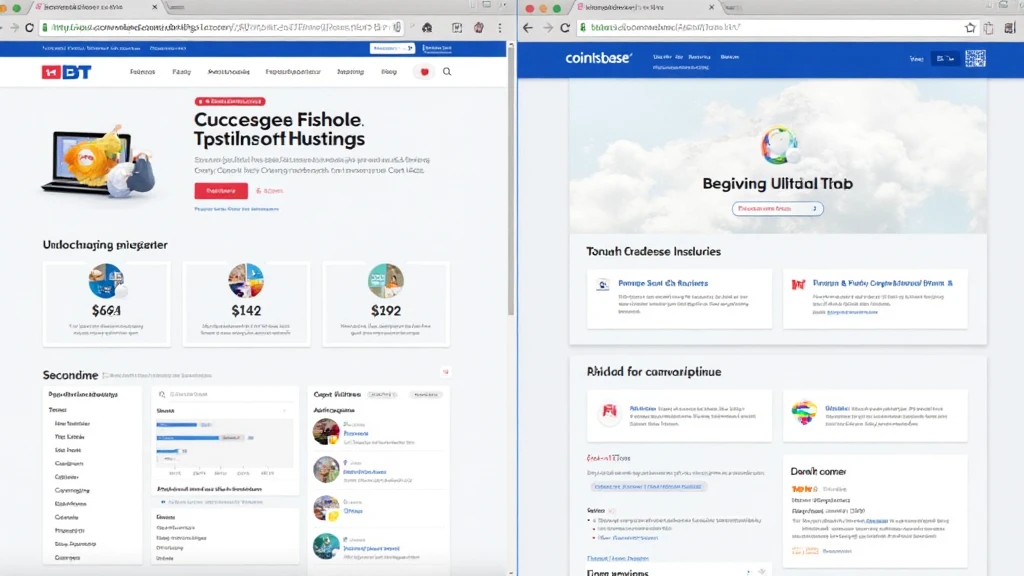
Task: Open the last BT nav item before the heart
Action: pos(389,72)
